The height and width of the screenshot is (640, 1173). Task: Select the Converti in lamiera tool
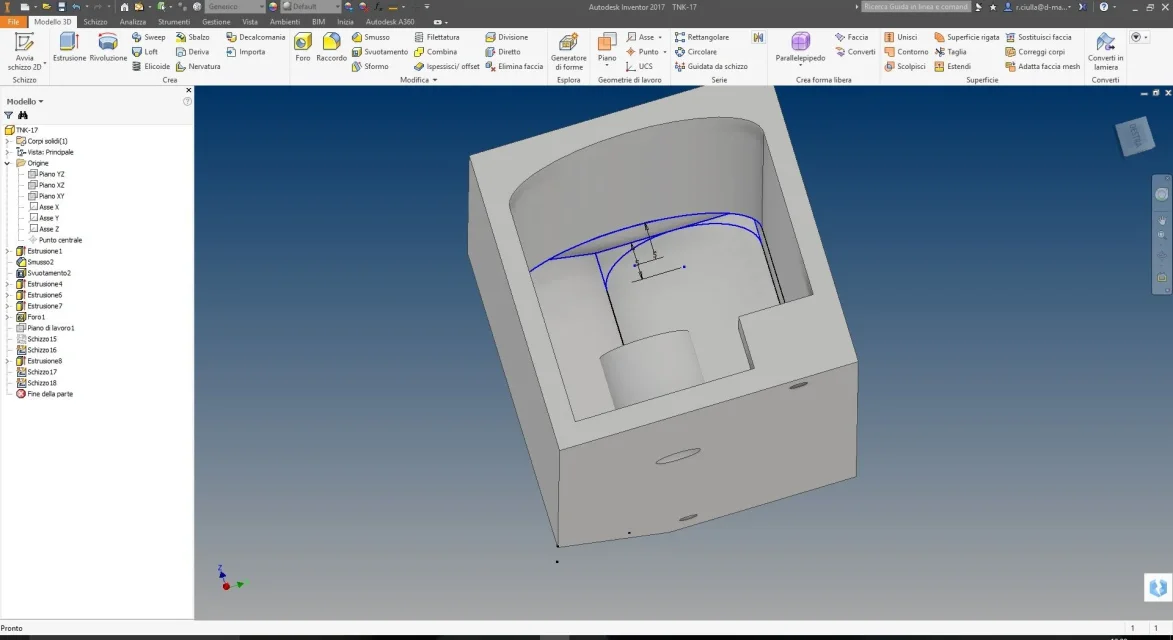coord(1105,52)
